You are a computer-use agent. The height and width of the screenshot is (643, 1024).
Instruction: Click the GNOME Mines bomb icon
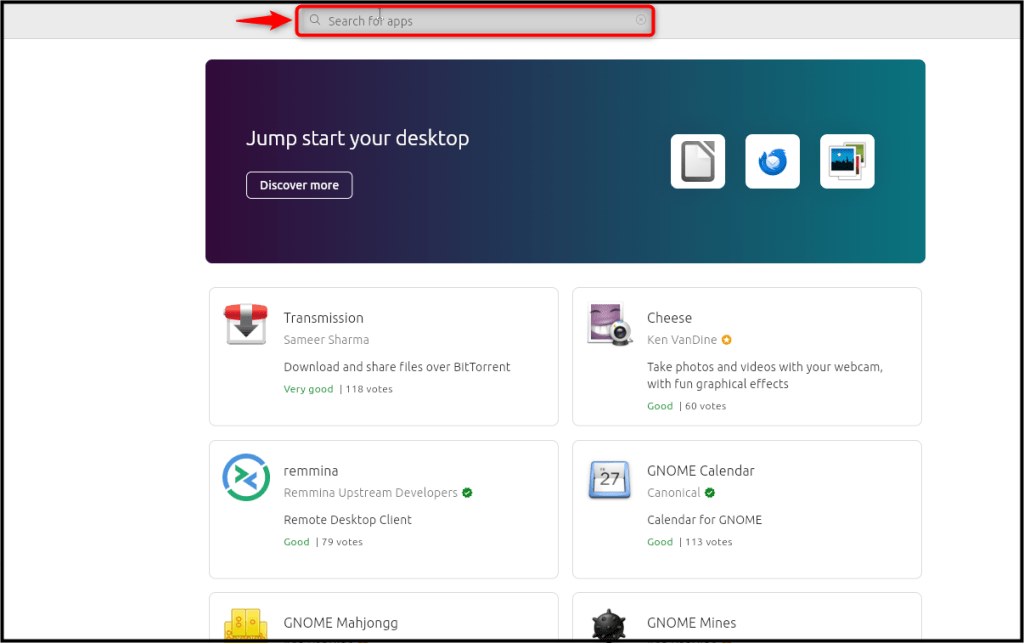(x=609, y=624)
